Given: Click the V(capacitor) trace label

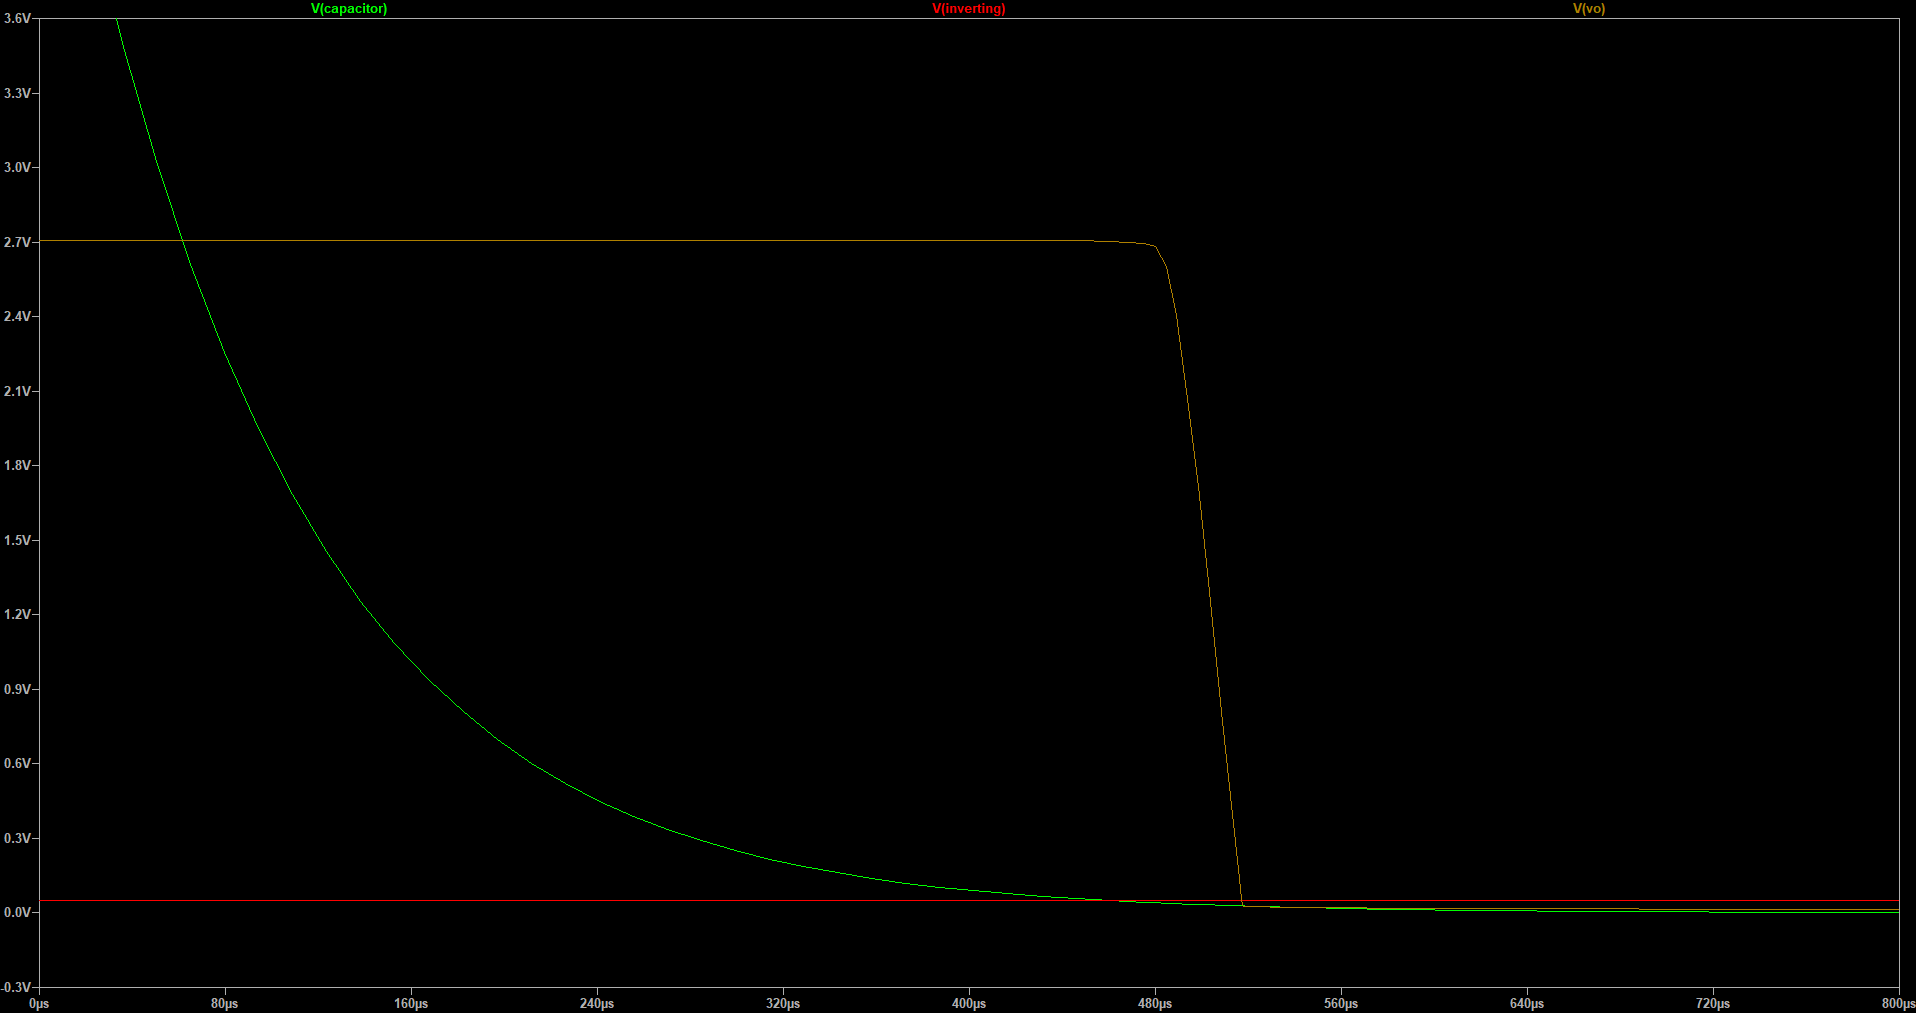Looking at the screenshot, I should 349,9.
